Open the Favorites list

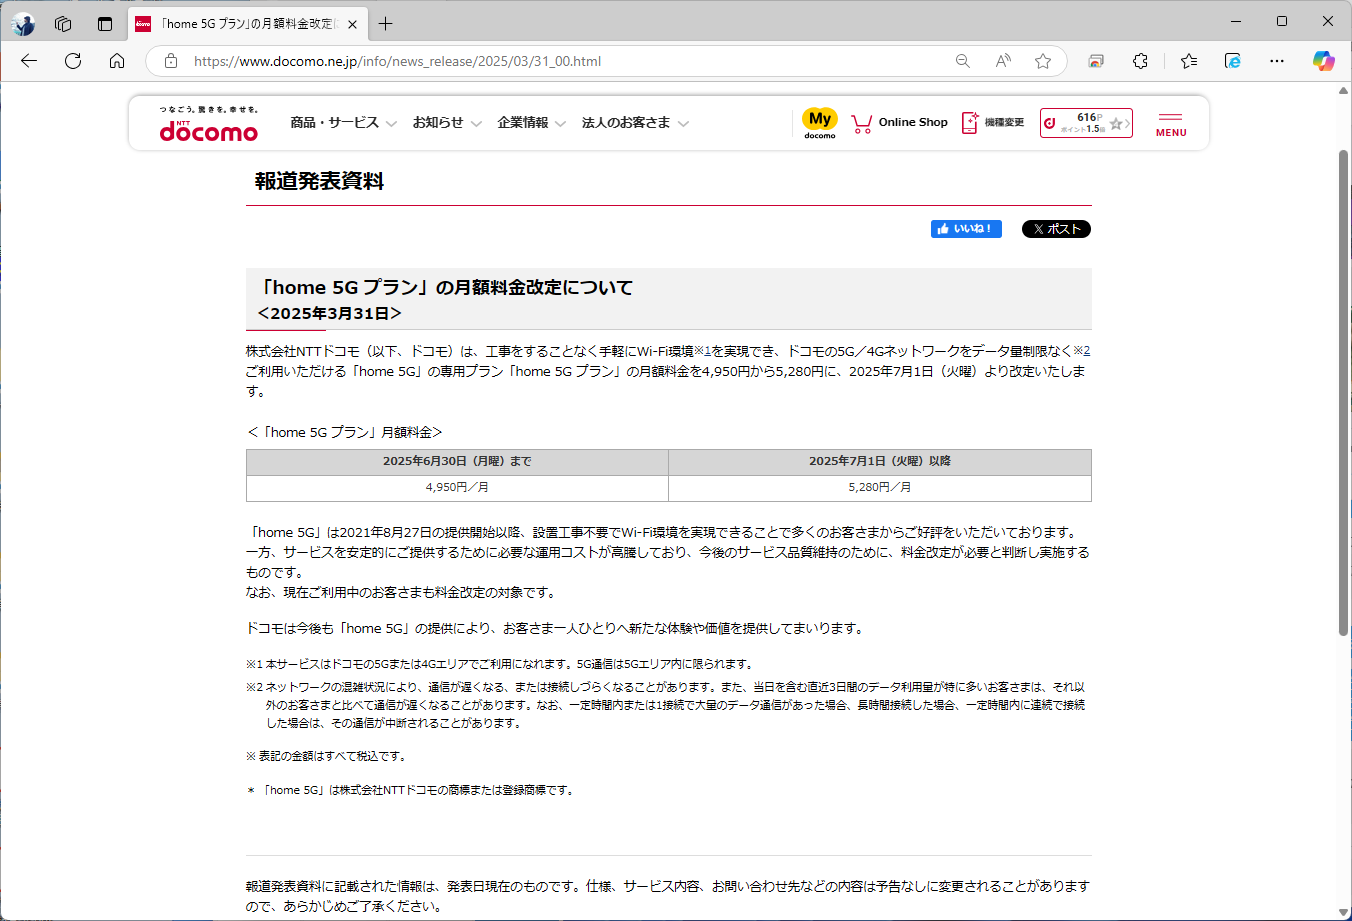tap(1188, 61)
